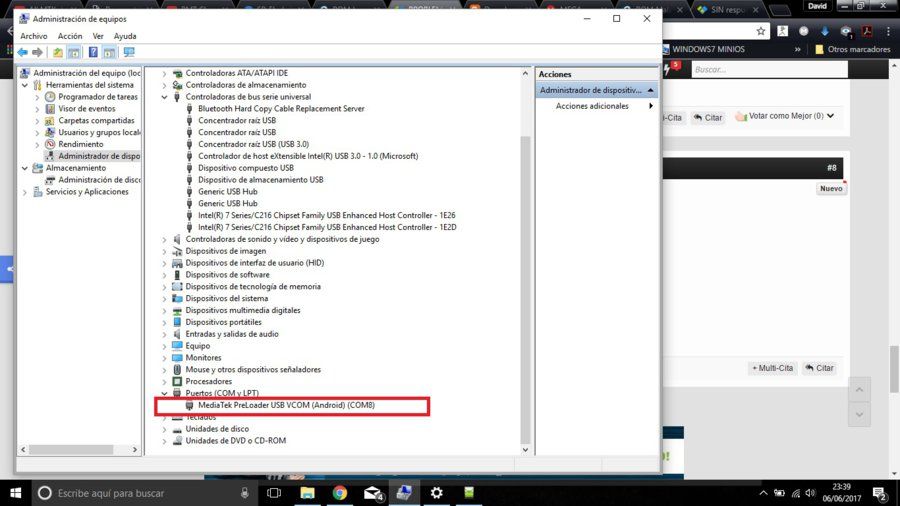Click the monitor scan hardware toolbar icon
This screenshot has width=900, height=506.
(129, 52)
